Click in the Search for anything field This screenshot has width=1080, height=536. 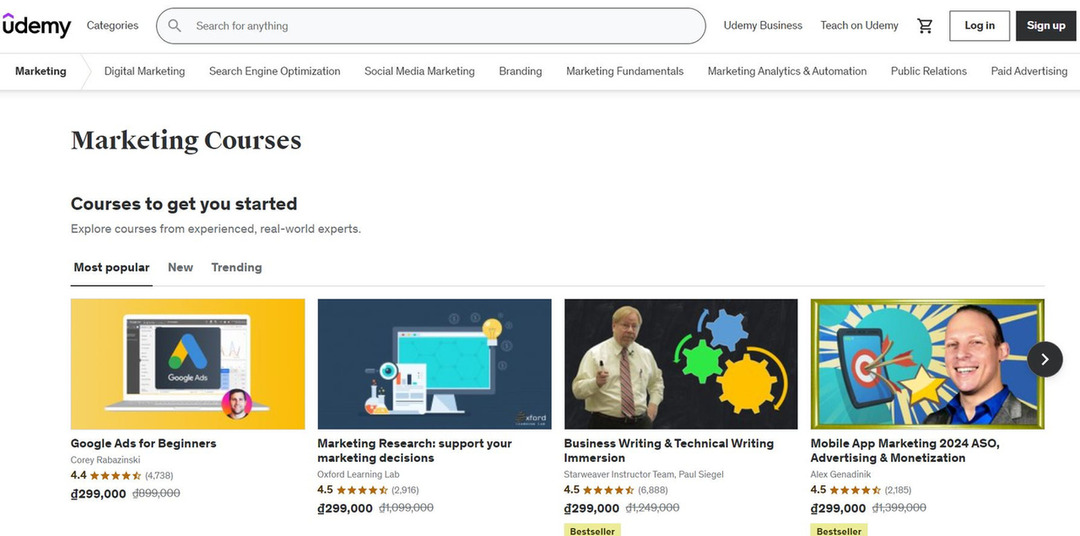430,26
